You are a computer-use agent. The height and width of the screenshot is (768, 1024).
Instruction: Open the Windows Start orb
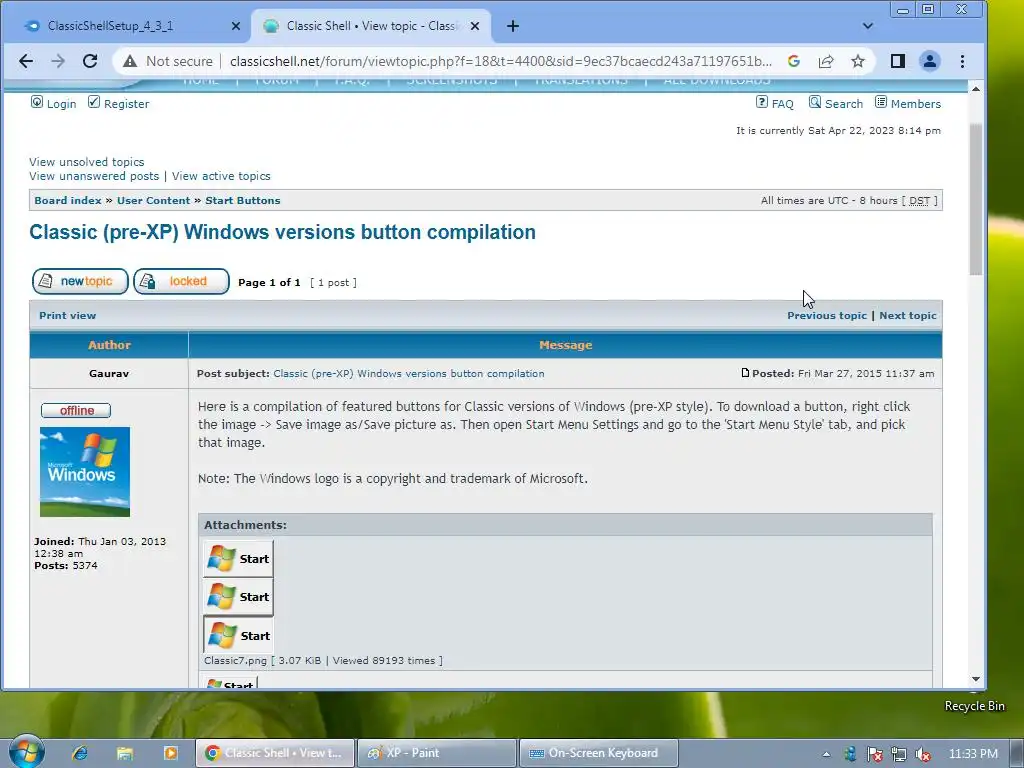pyautogui.click(x=26, y=751)
